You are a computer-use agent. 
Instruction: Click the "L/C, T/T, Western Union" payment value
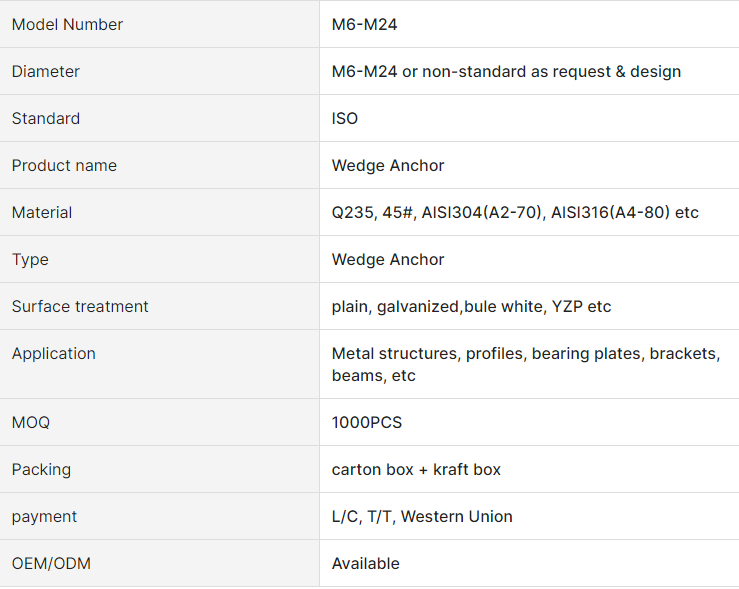[x=422, y=517]
